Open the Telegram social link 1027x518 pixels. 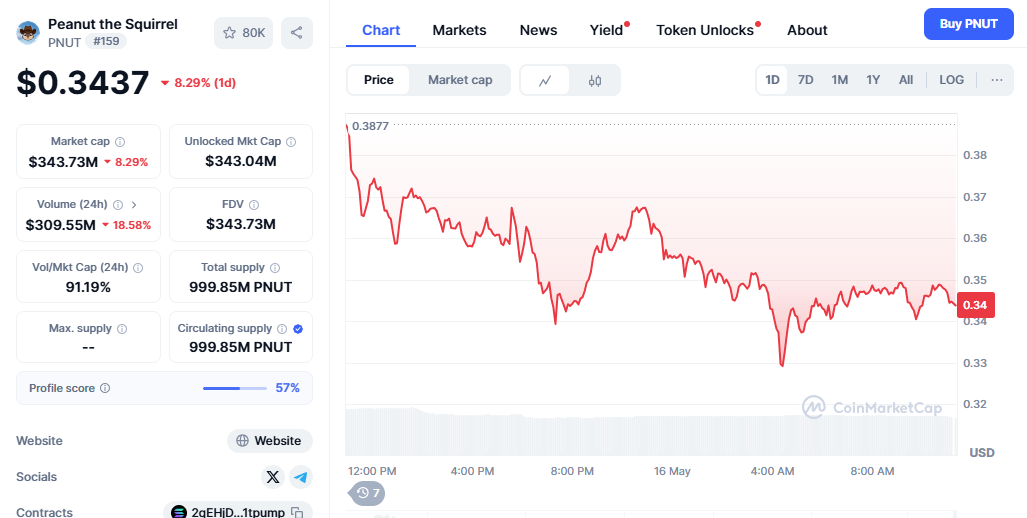(x=301, y=477)
